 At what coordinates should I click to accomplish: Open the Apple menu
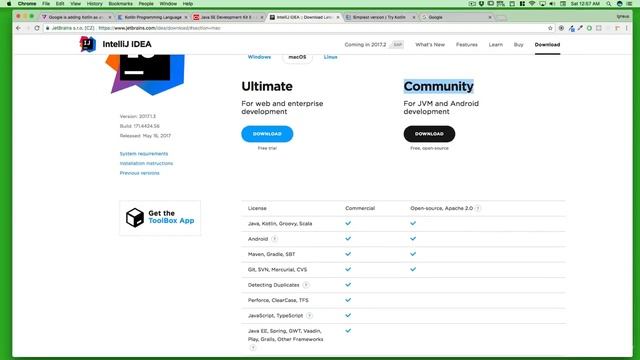pyautogui.click(x=9, y=4)
